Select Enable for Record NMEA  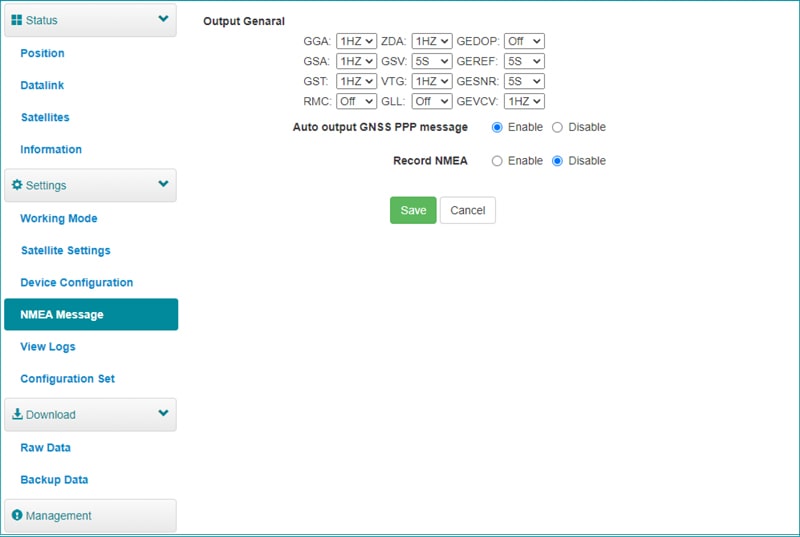click(x=497, y=161)
